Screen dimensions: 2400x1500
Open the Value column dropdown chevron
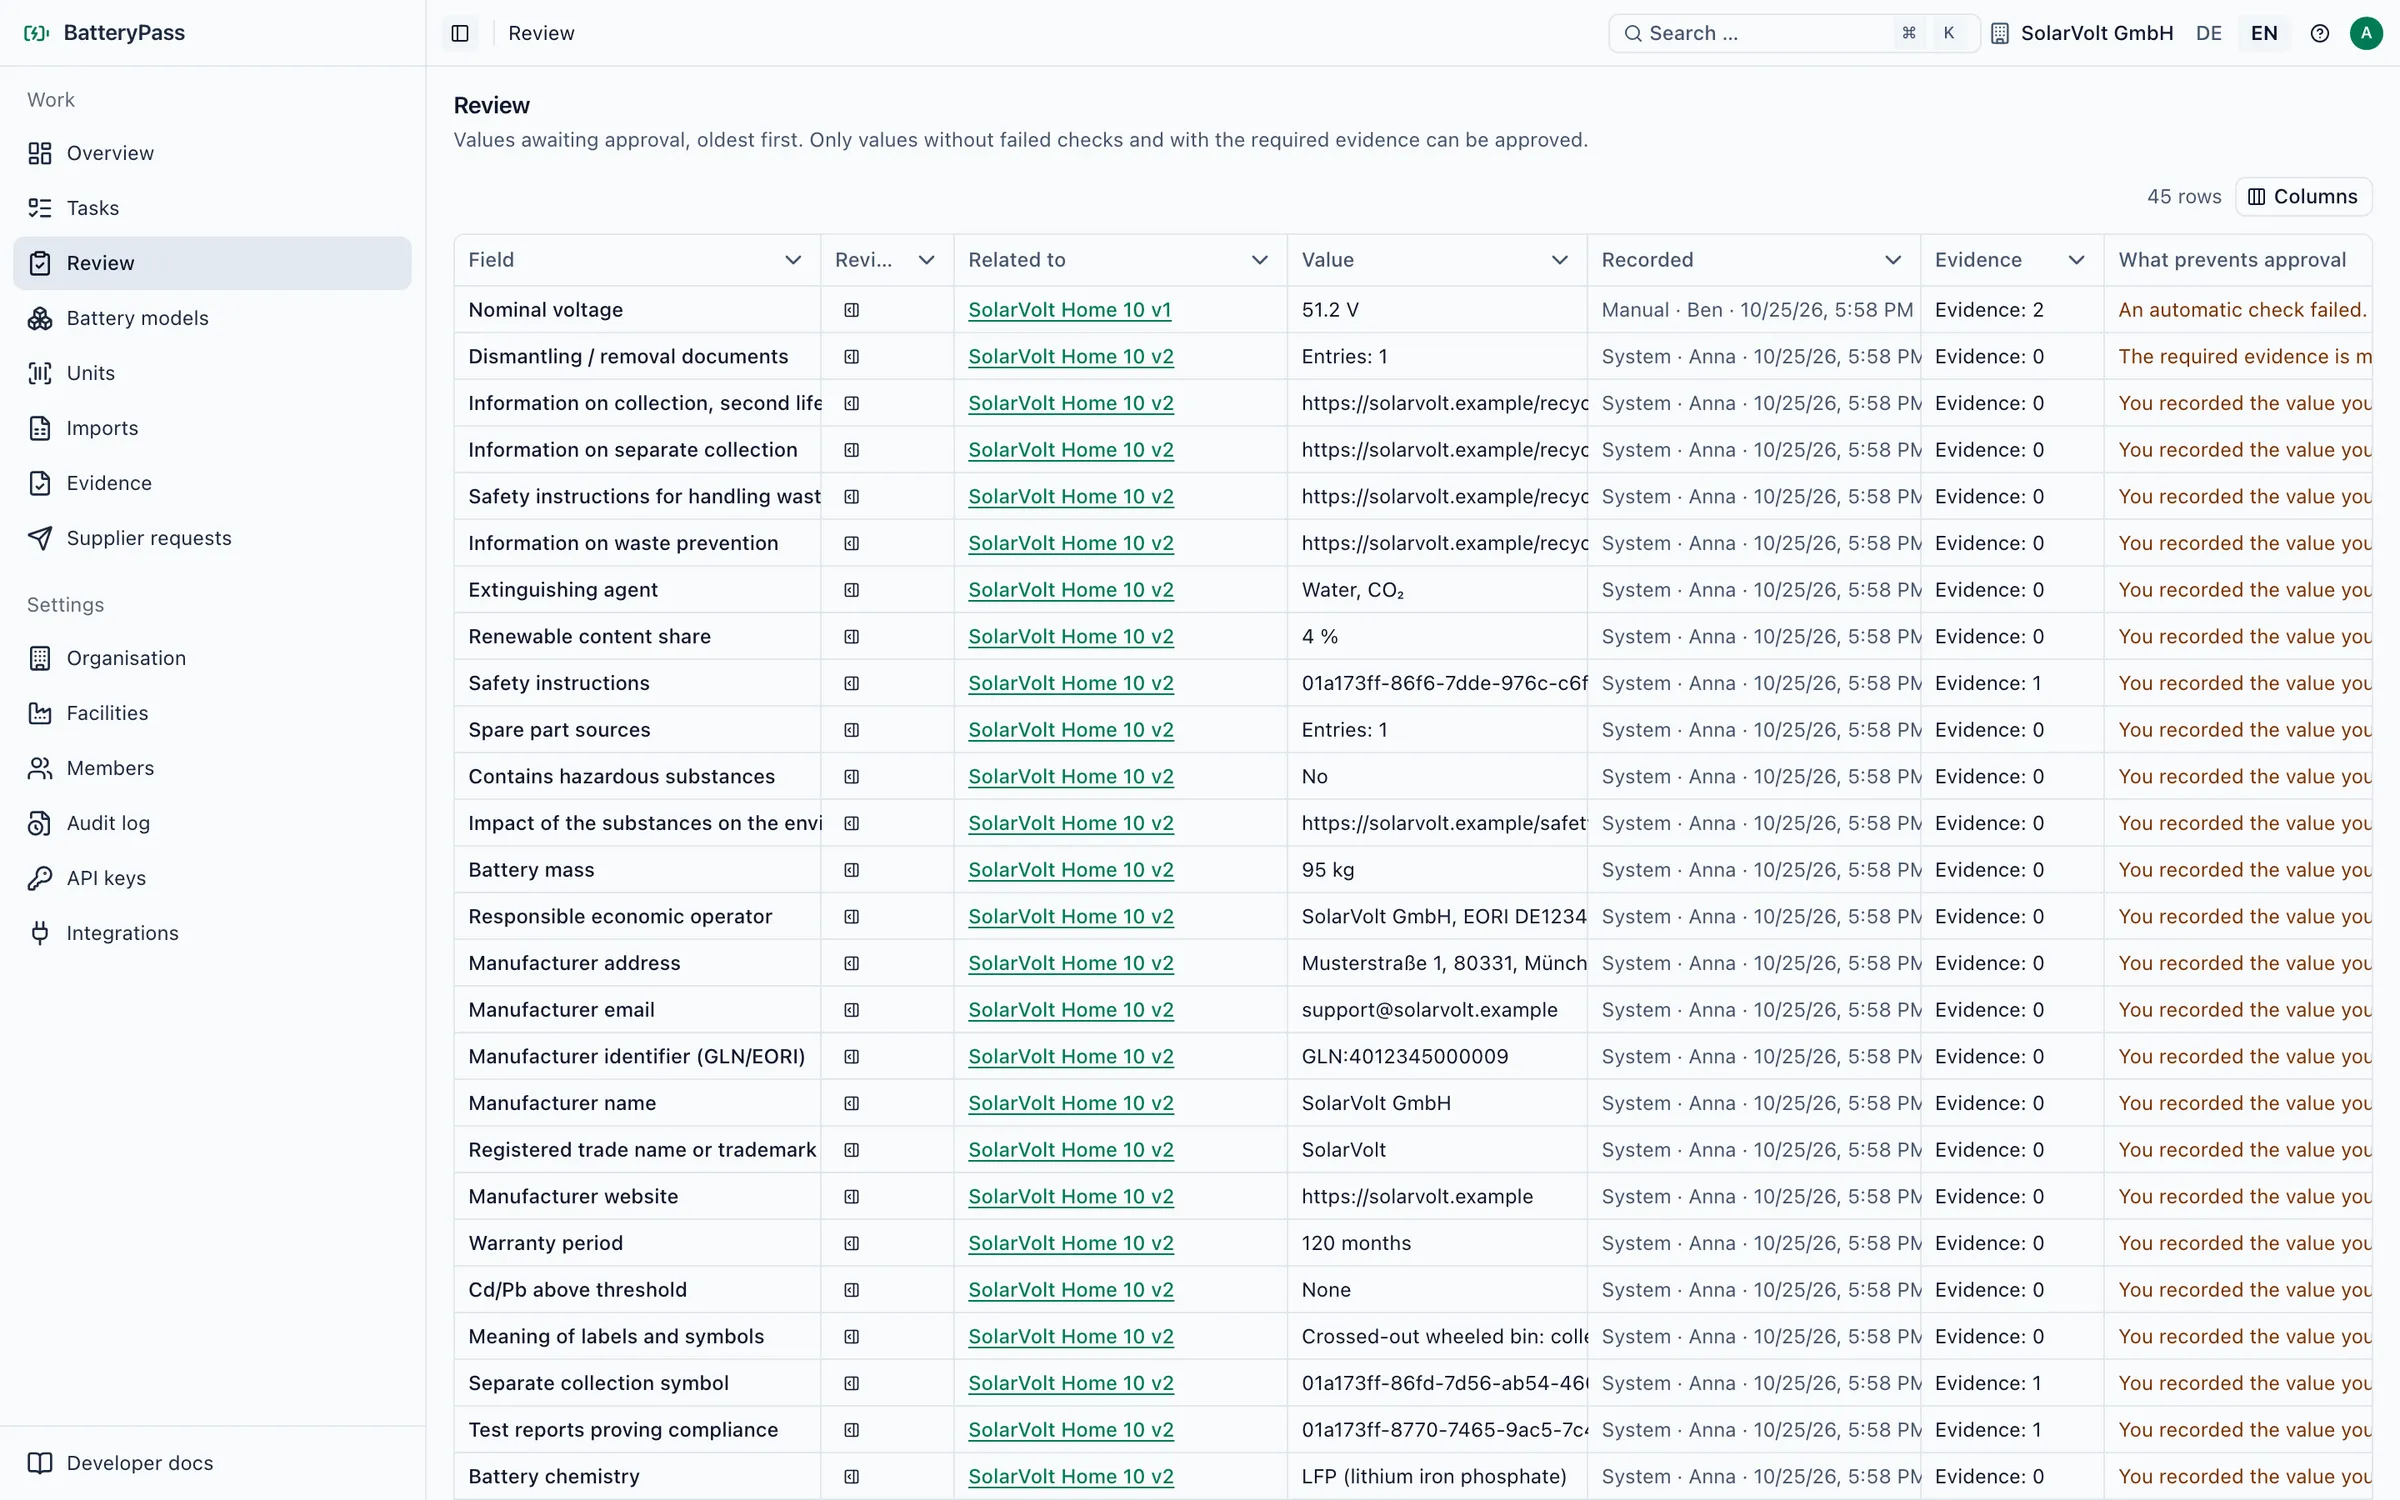(1560, 260)
